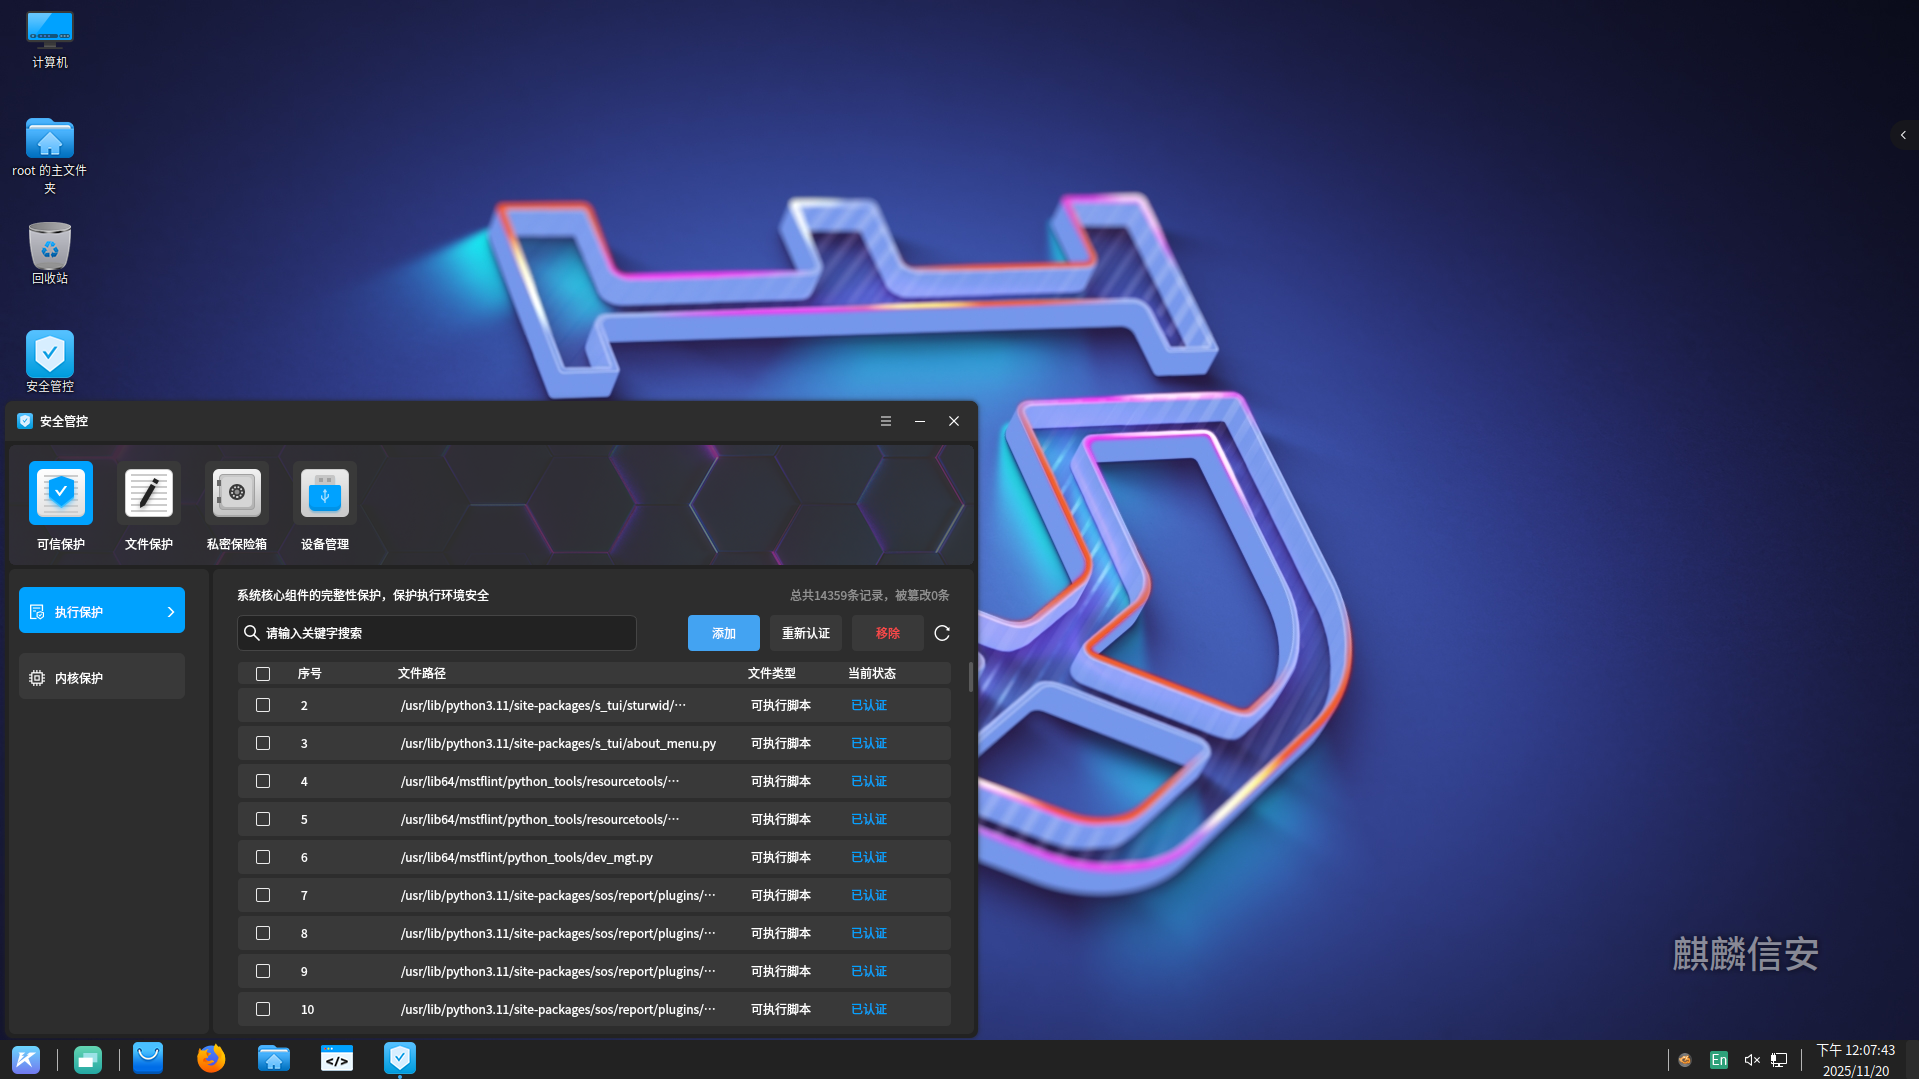
Task: Tick the checkbox for row number 6
Action: 263,857
